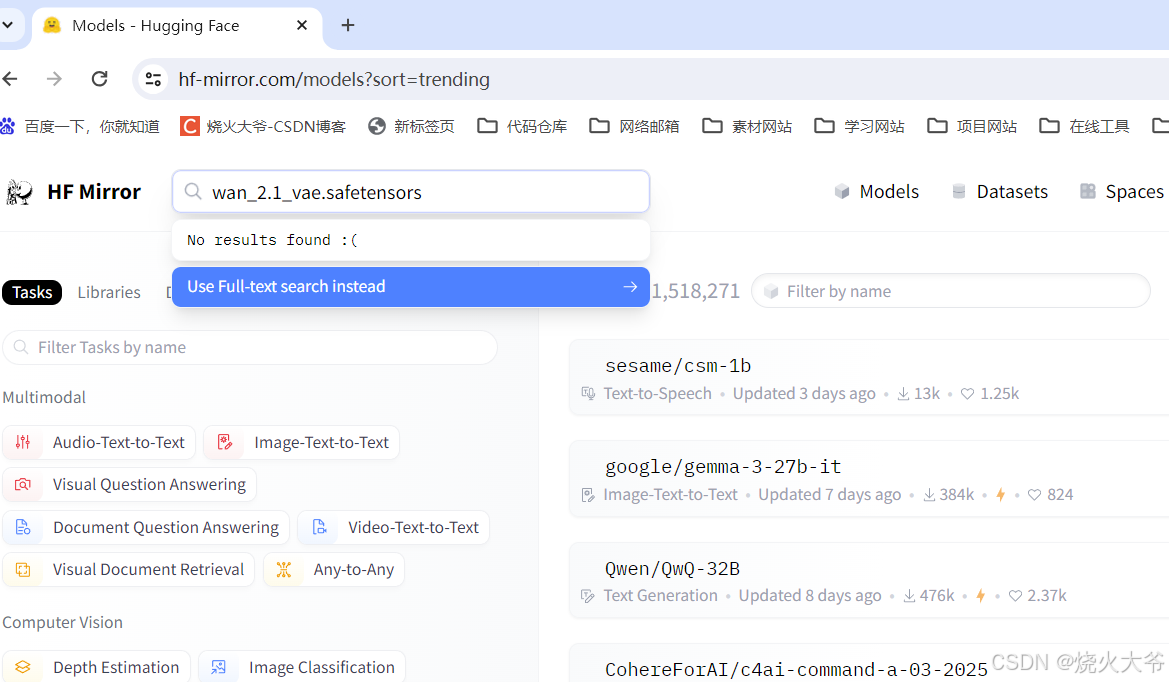The width and height of the screenshot is (1169, 682).
Task: Click the Any-to-Any arrows icon
Action: 283,569
